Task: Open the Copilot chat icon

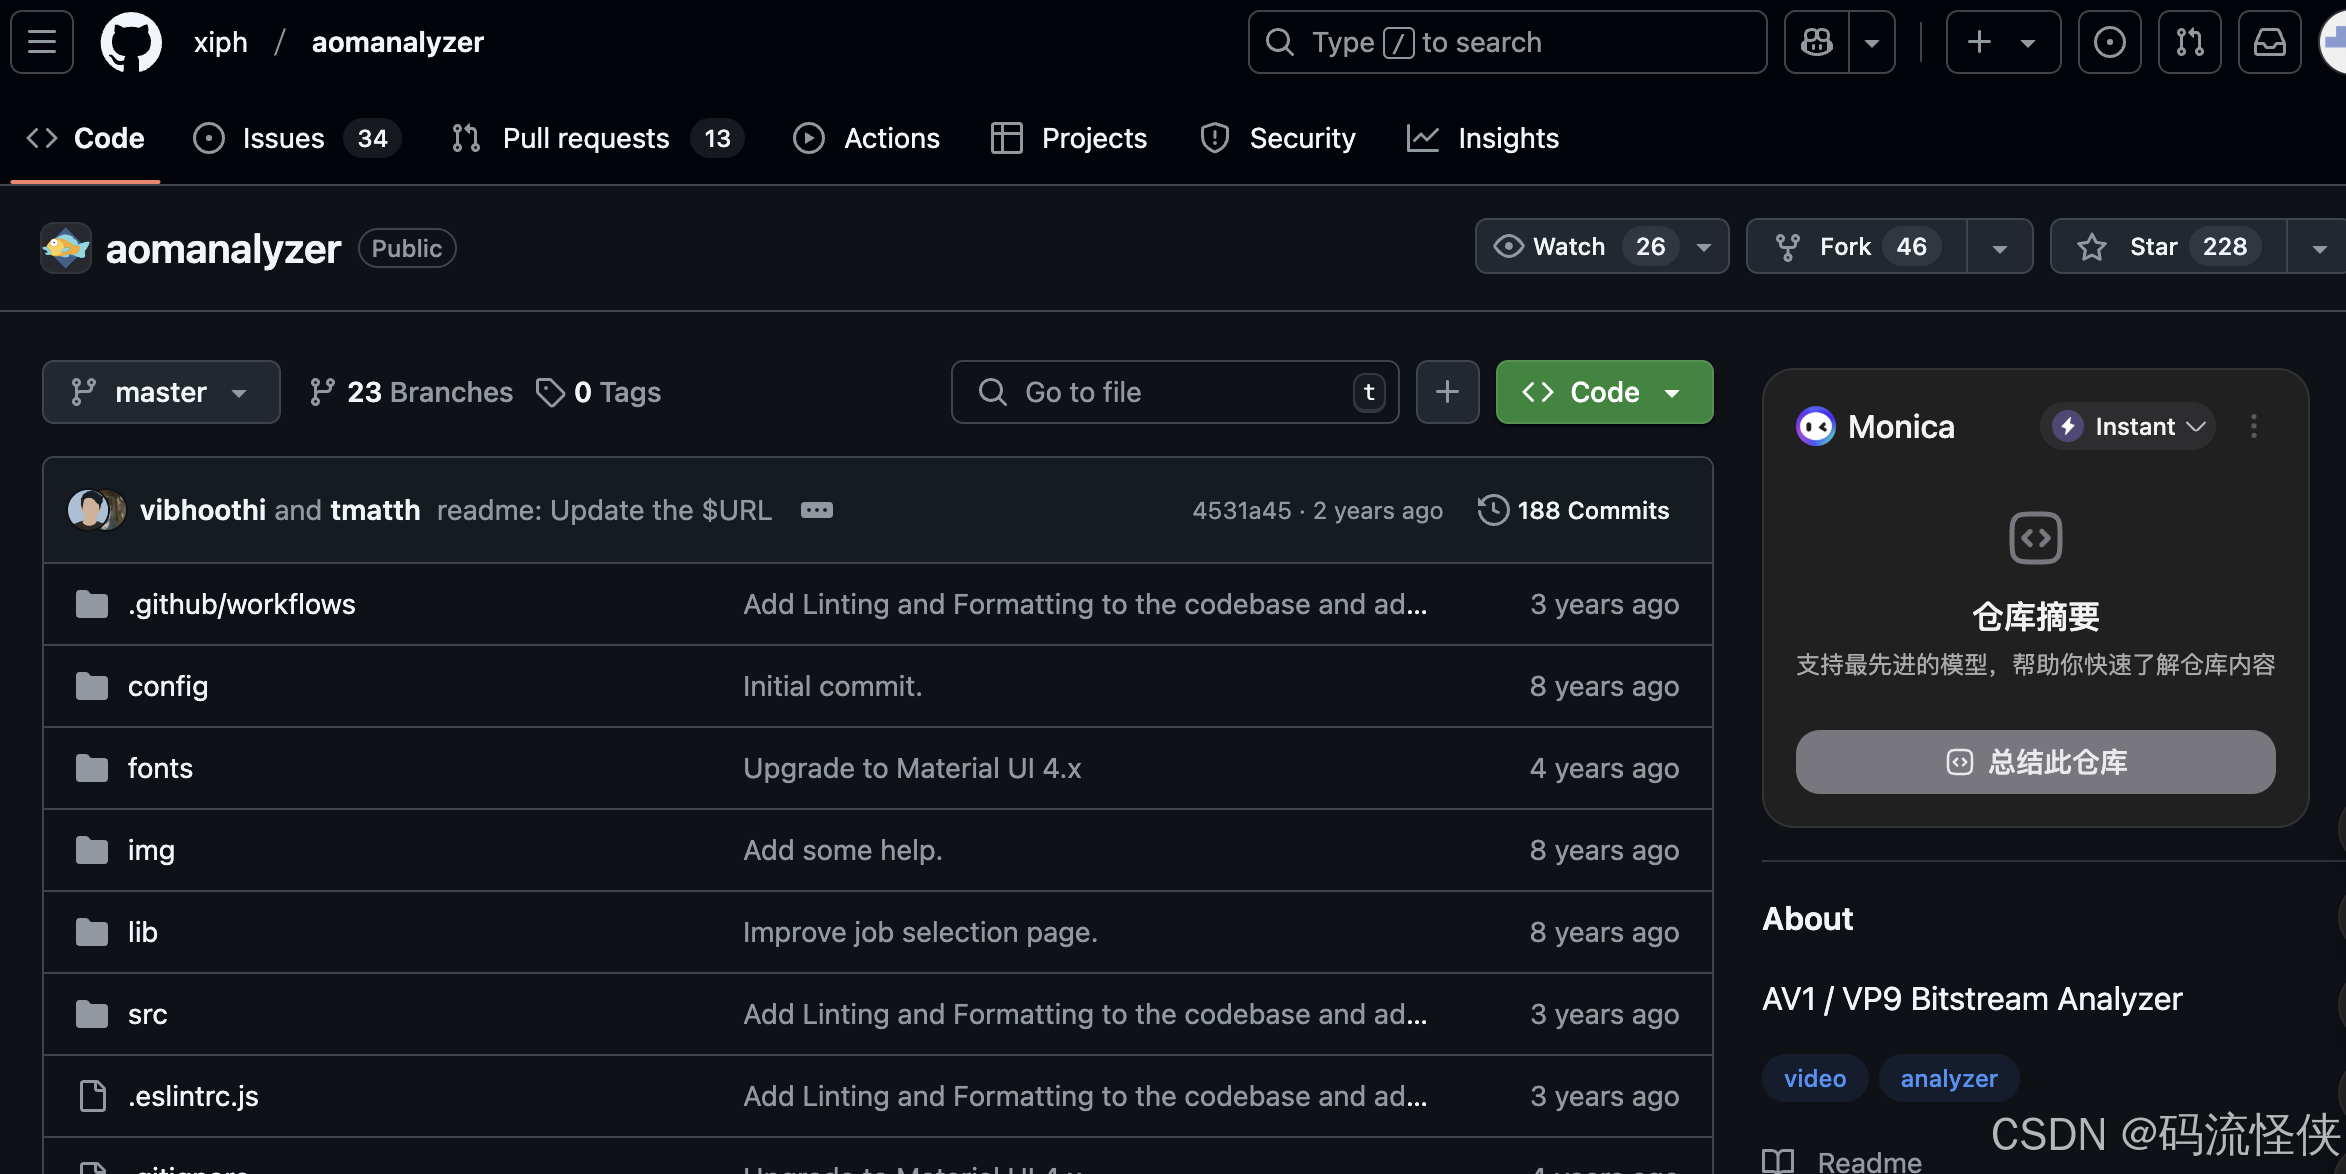Action: click(x=1816, y=42)
